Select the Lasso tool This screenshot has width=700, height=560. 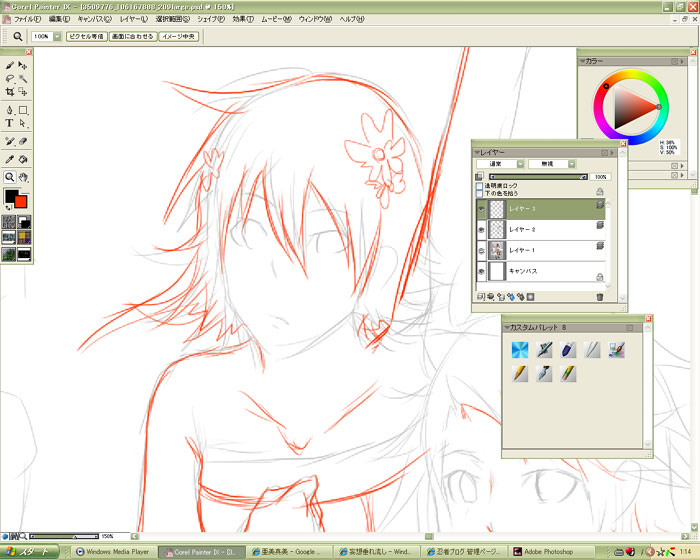10,79
